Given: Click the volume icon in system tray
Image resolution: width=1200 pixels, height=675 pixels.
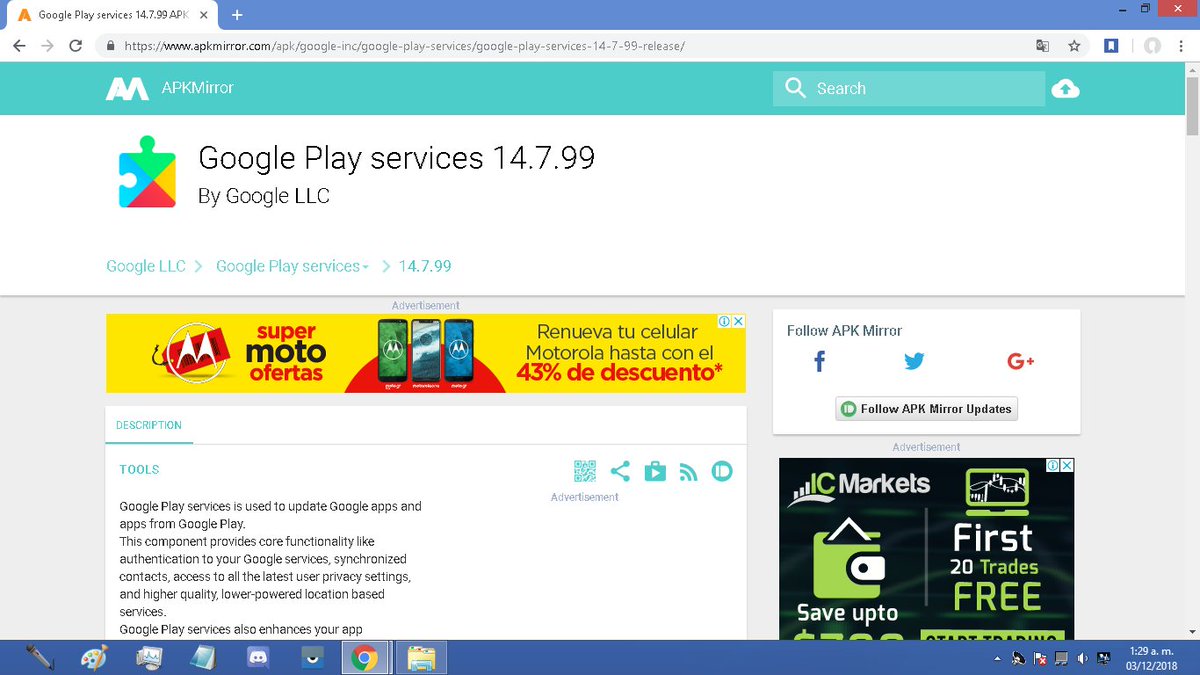Looking at the screenshot, I should click(1082, 658).
